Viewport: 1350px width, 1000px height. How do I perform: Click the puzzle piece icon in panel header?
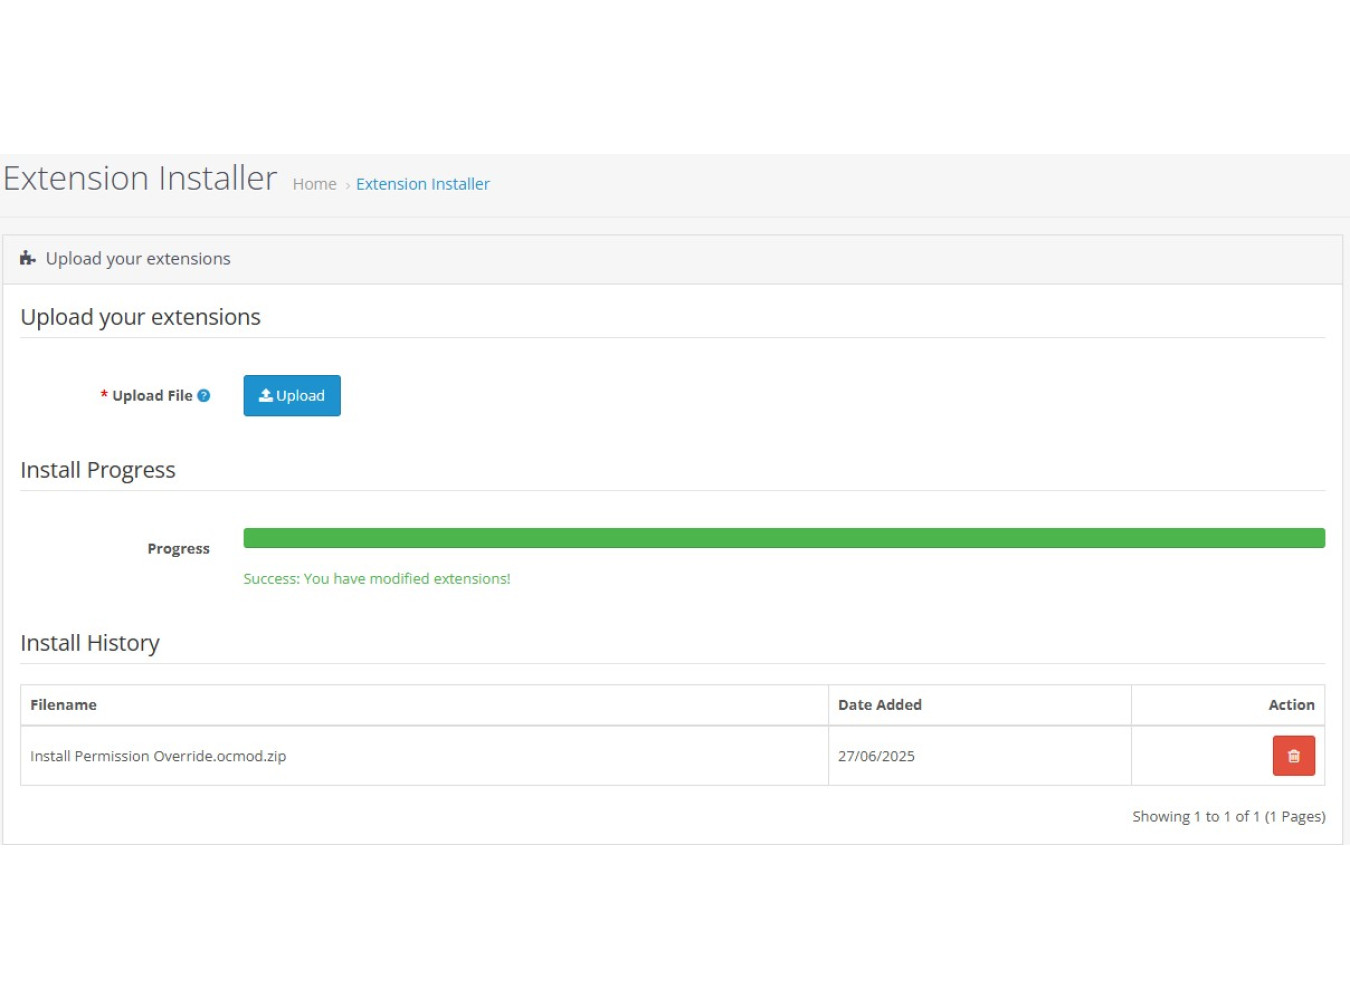(x=28, y=259)
